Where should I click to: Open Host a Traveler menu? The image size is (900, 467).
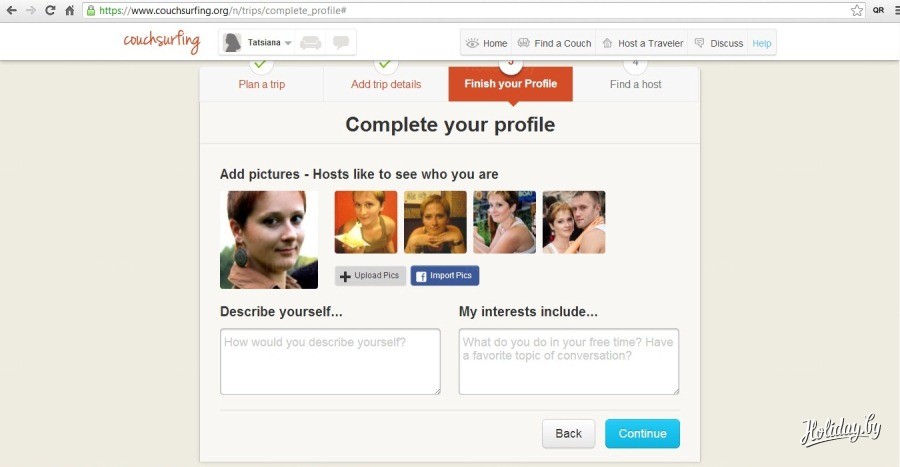tap(642, 43)
